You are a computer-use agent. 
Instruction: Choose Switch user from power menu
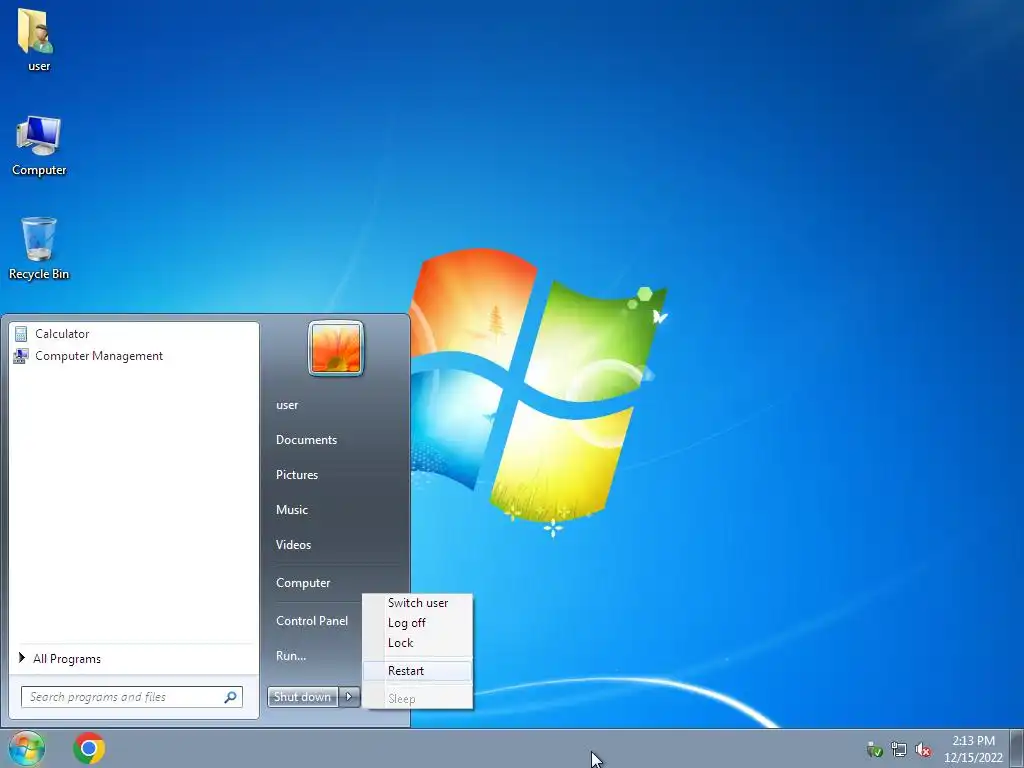[417, 603]
